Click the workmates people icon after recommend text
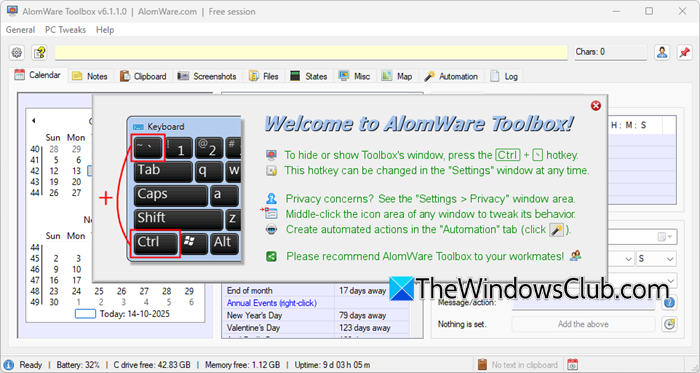The image size is (700, 373). (575, 256)
